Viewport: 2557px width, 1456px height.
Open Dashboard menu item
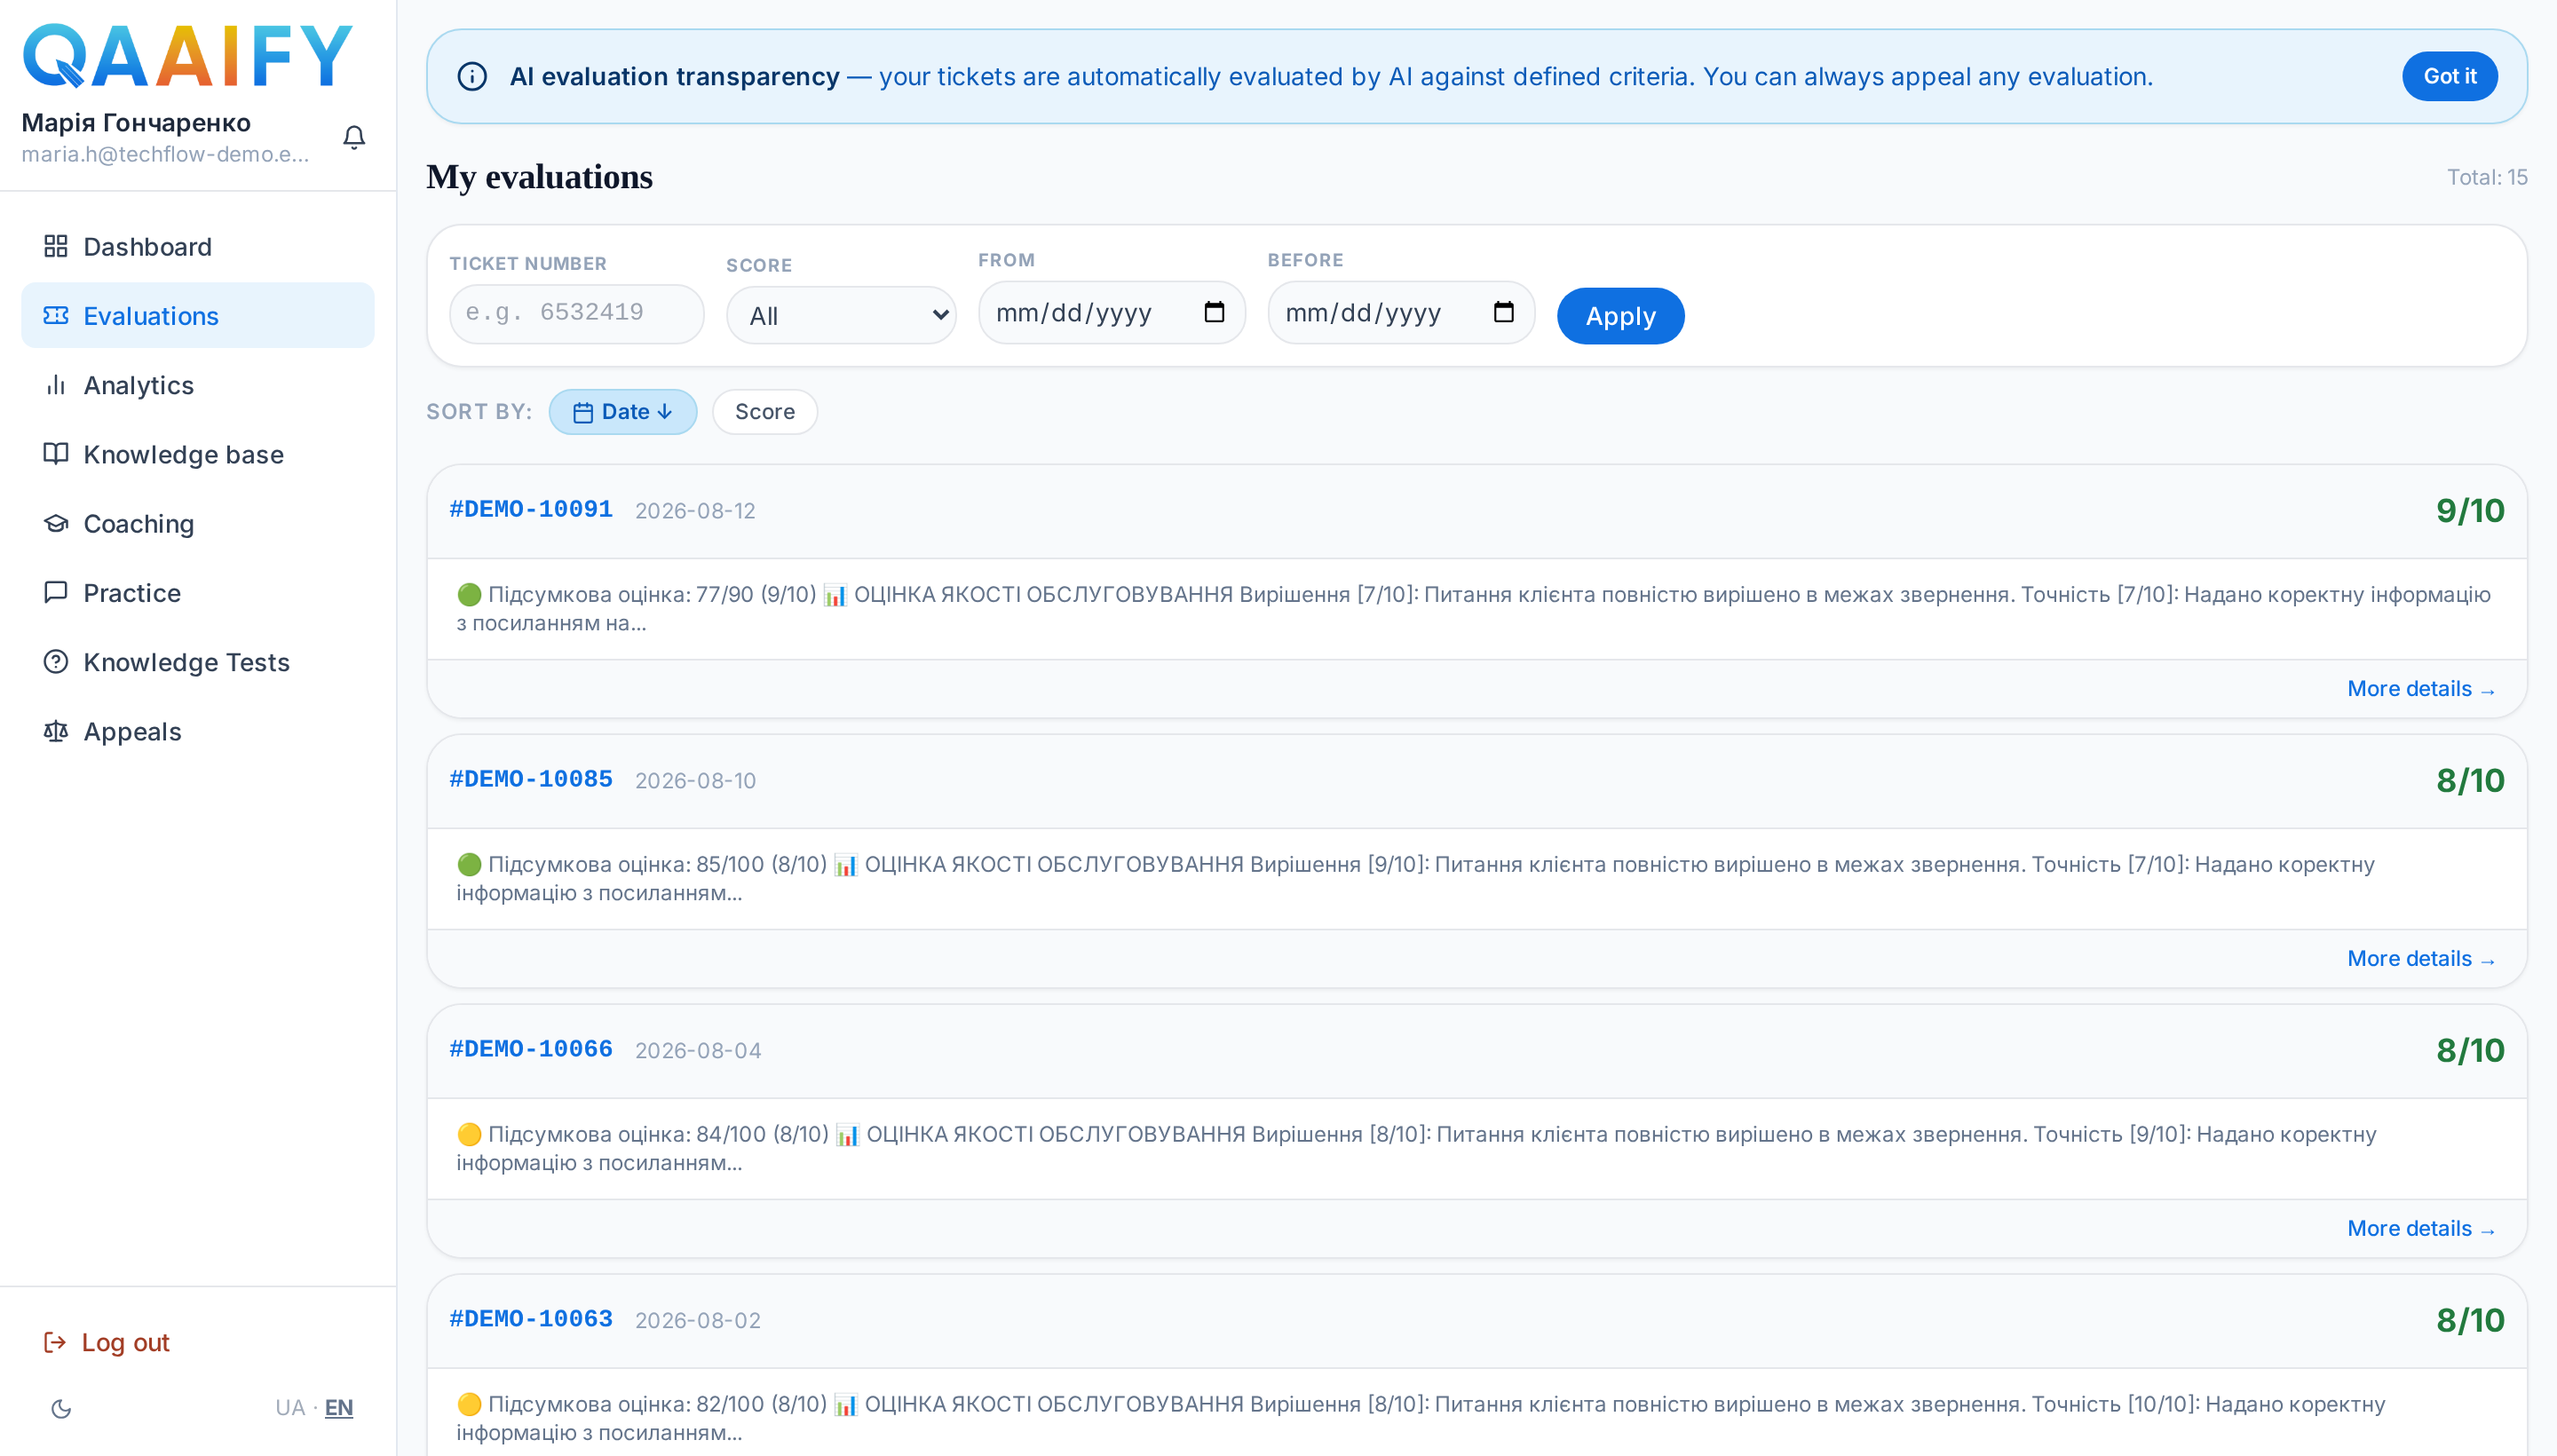click(x=198, y=246)
